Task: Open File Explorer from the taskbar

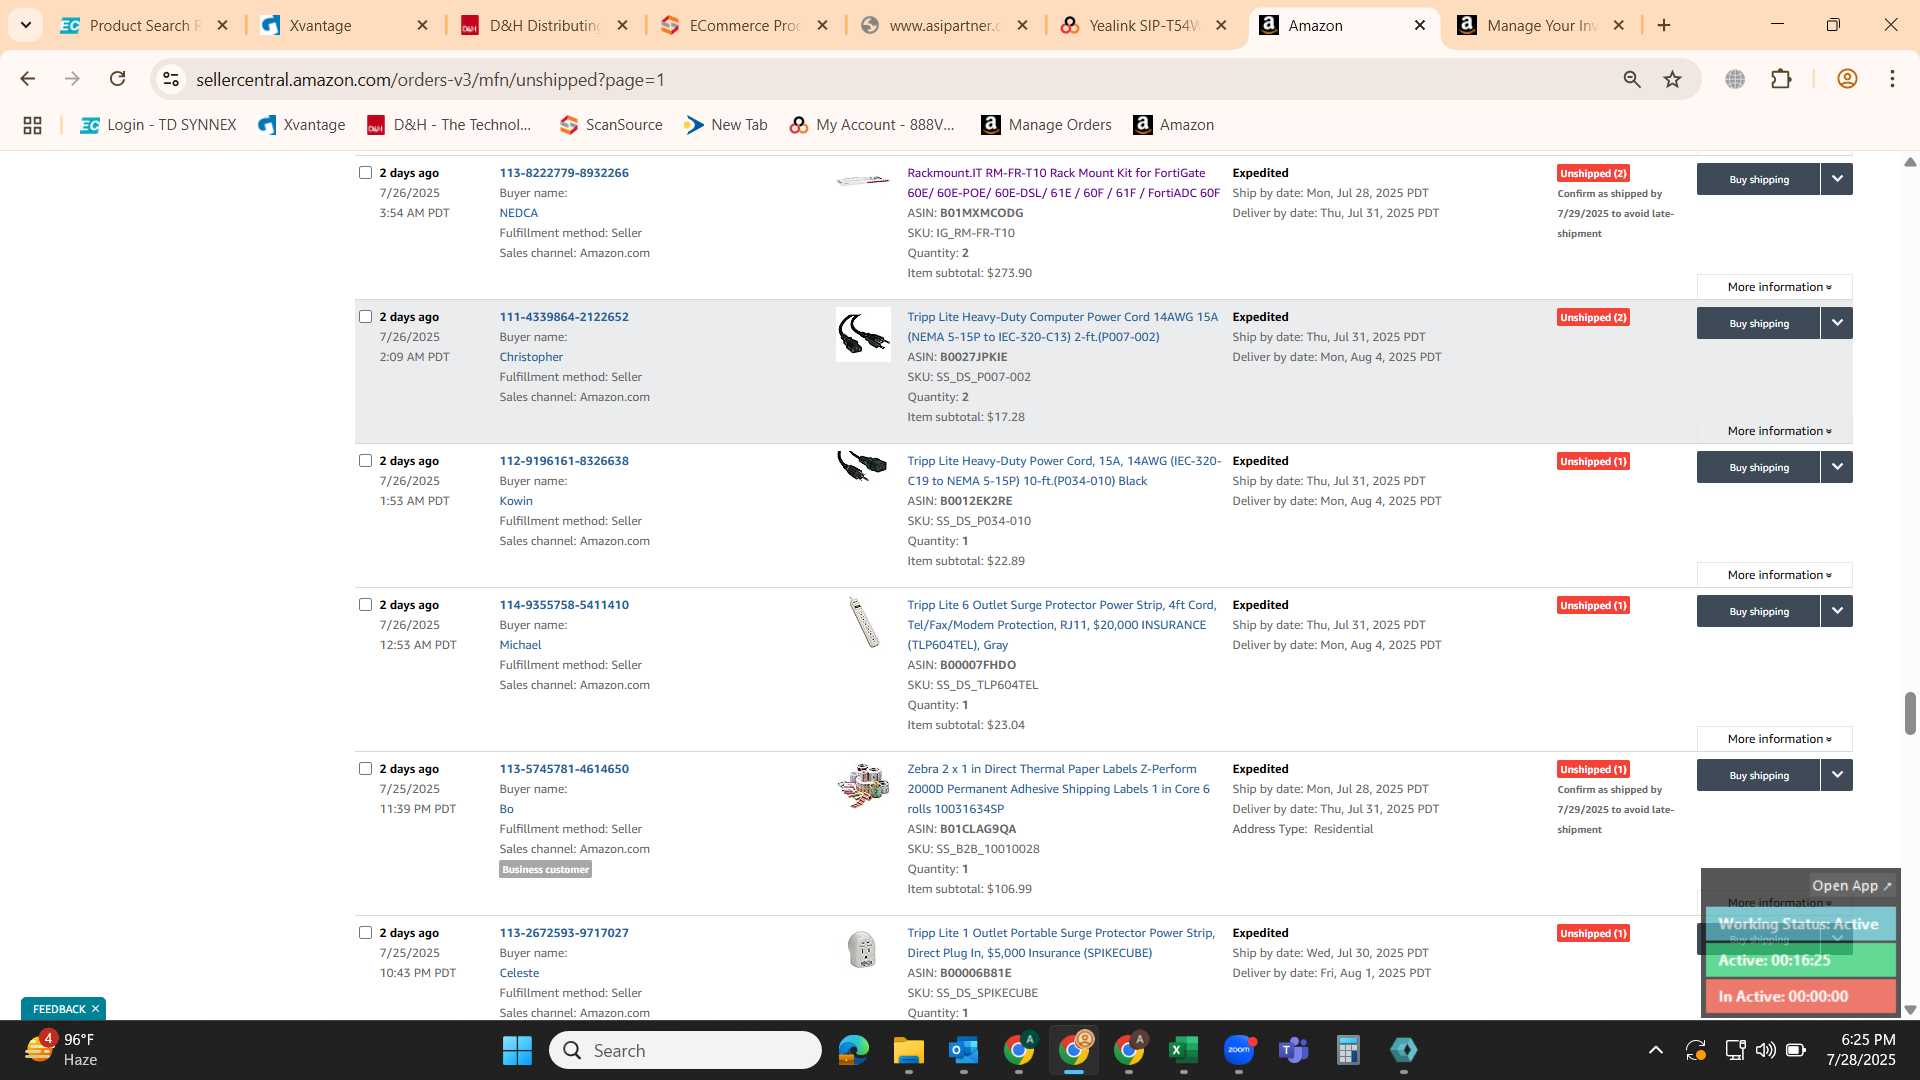Action: [x=908, y=1050]
